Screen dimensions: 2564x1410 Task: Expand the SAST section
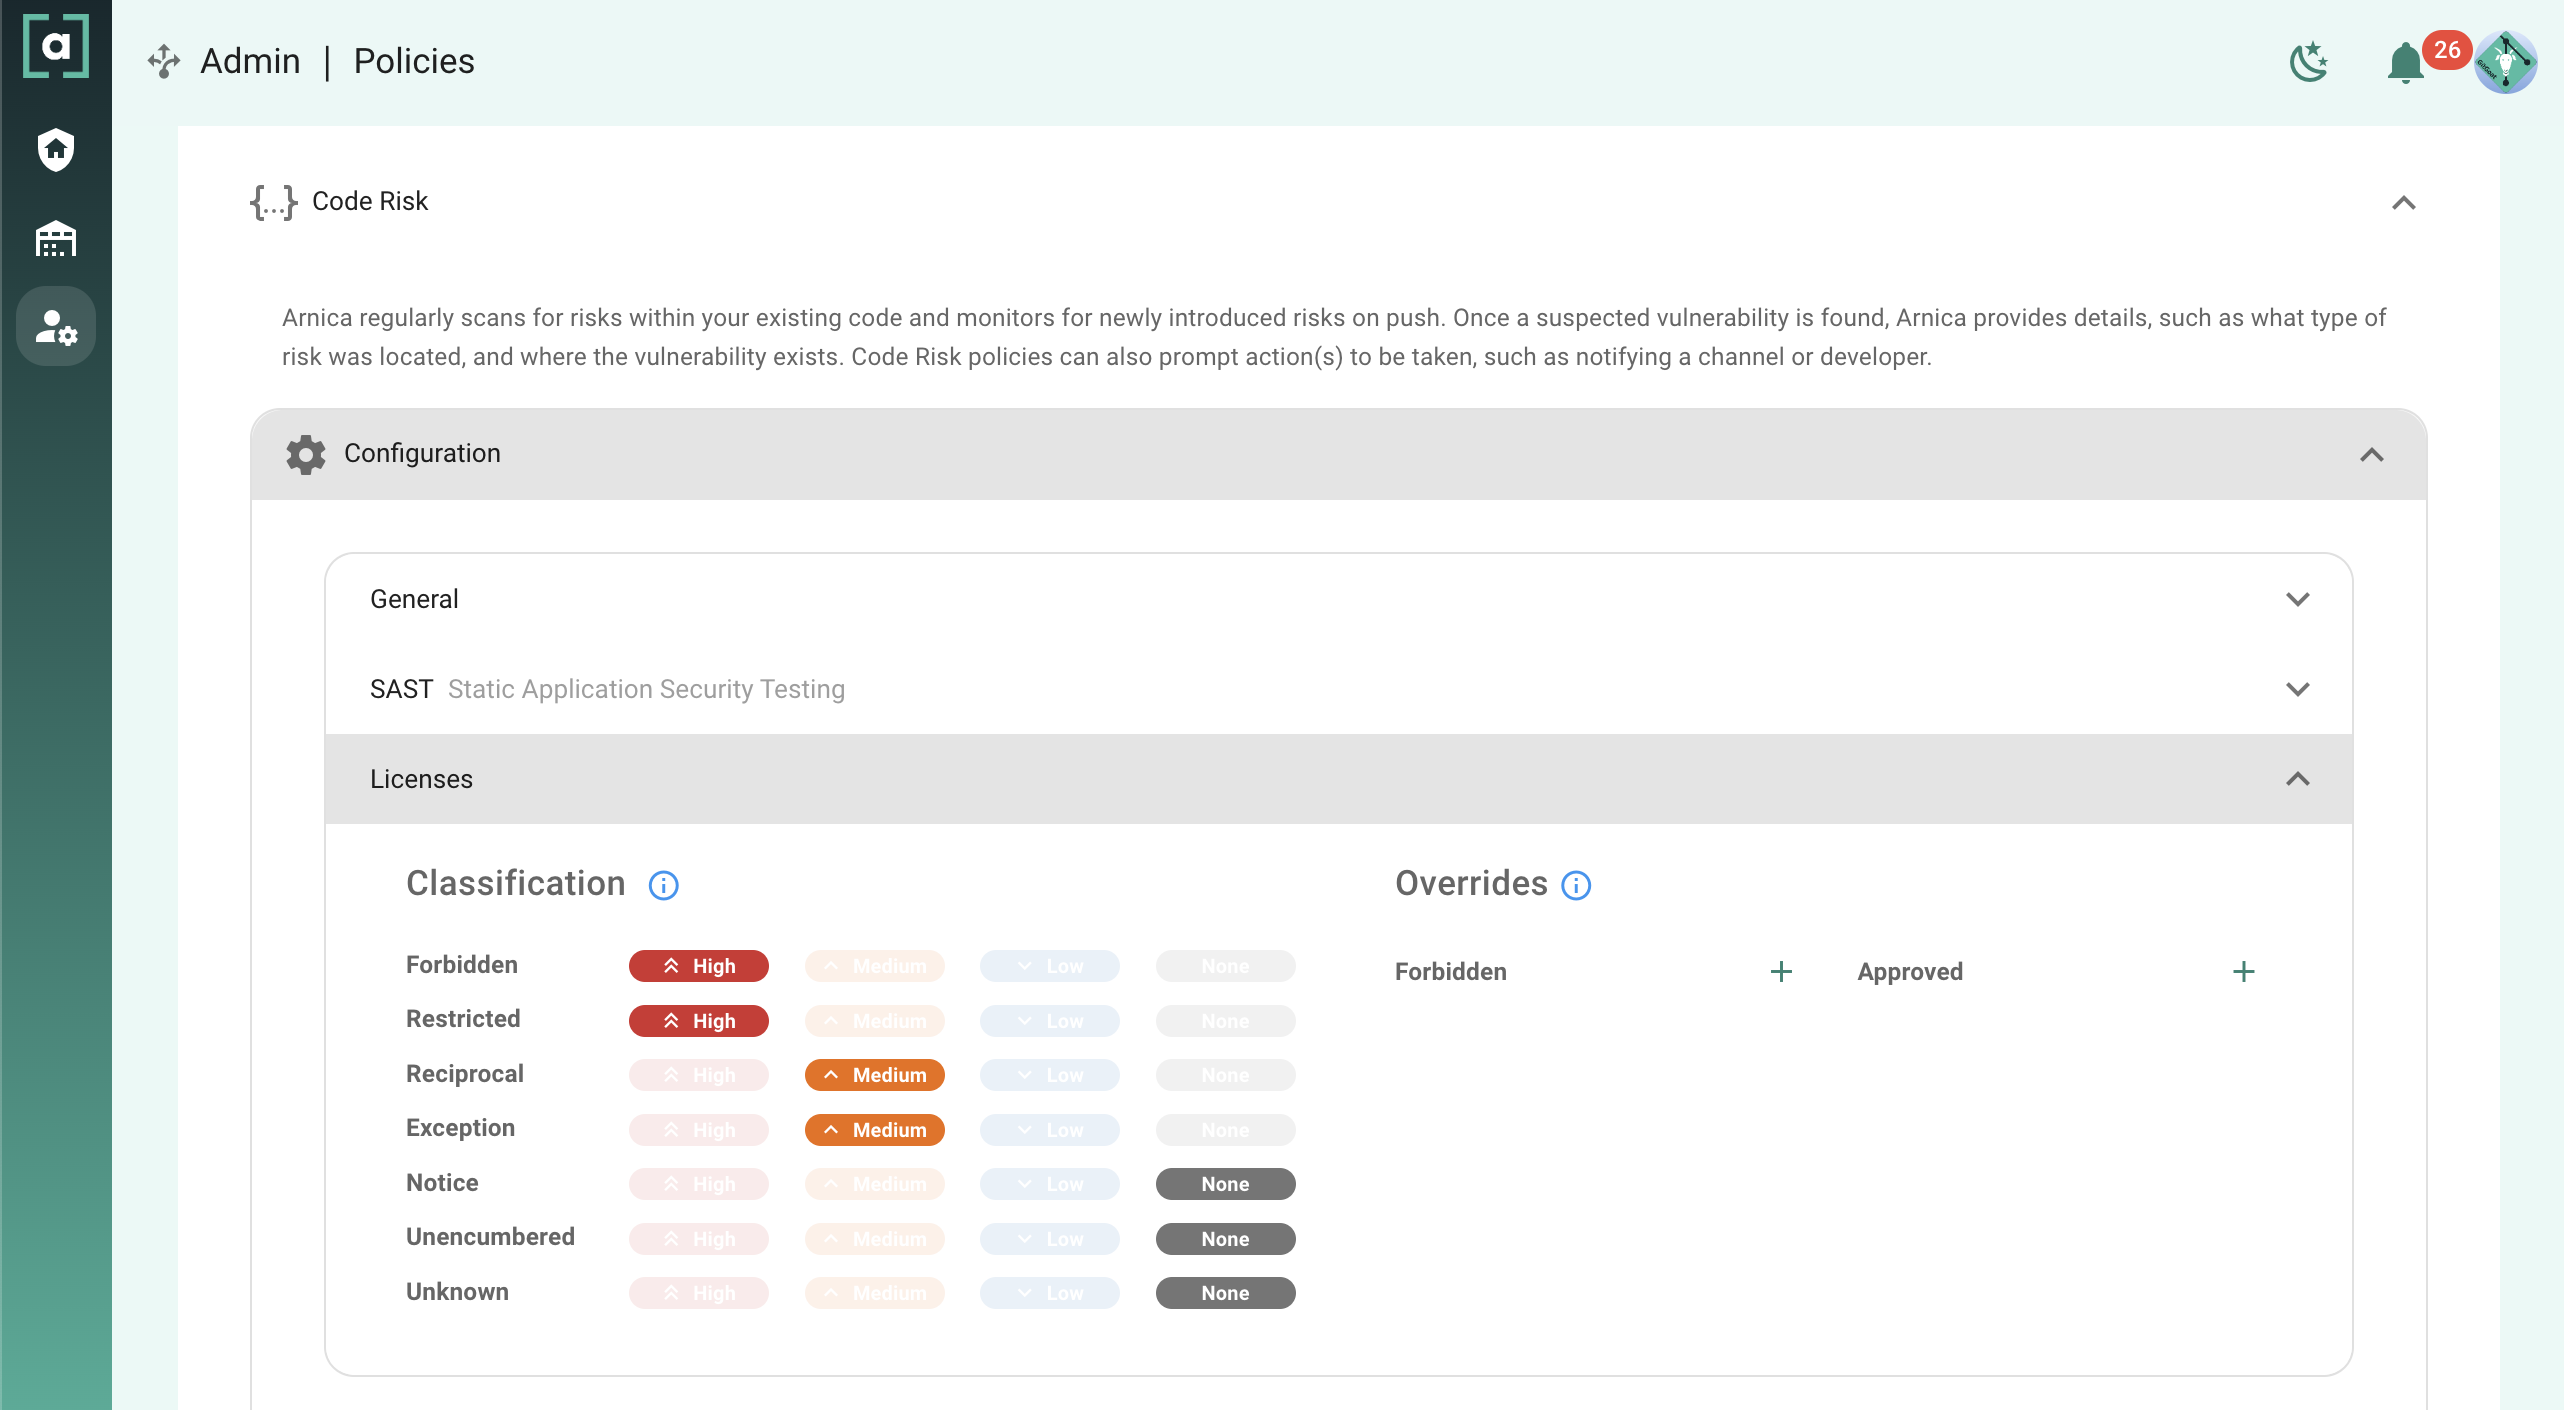[2297, 689]
